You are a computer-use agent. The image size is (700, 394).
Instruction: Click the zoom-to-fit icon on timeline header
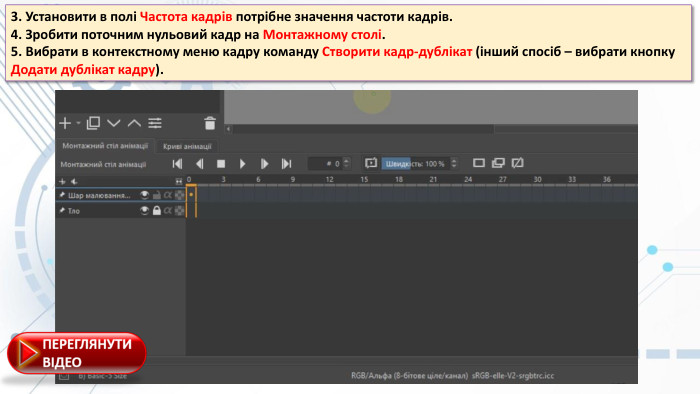(x=179, y=181)
